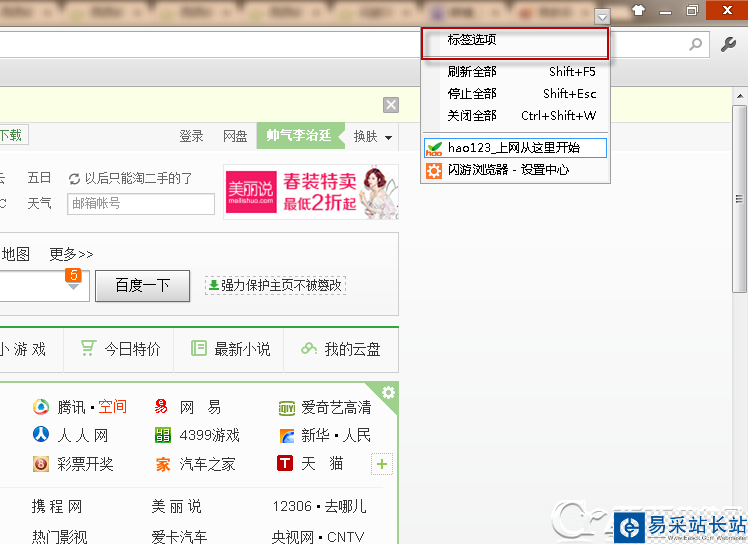Click the hao123 favicon in tab list

[434, 148]
